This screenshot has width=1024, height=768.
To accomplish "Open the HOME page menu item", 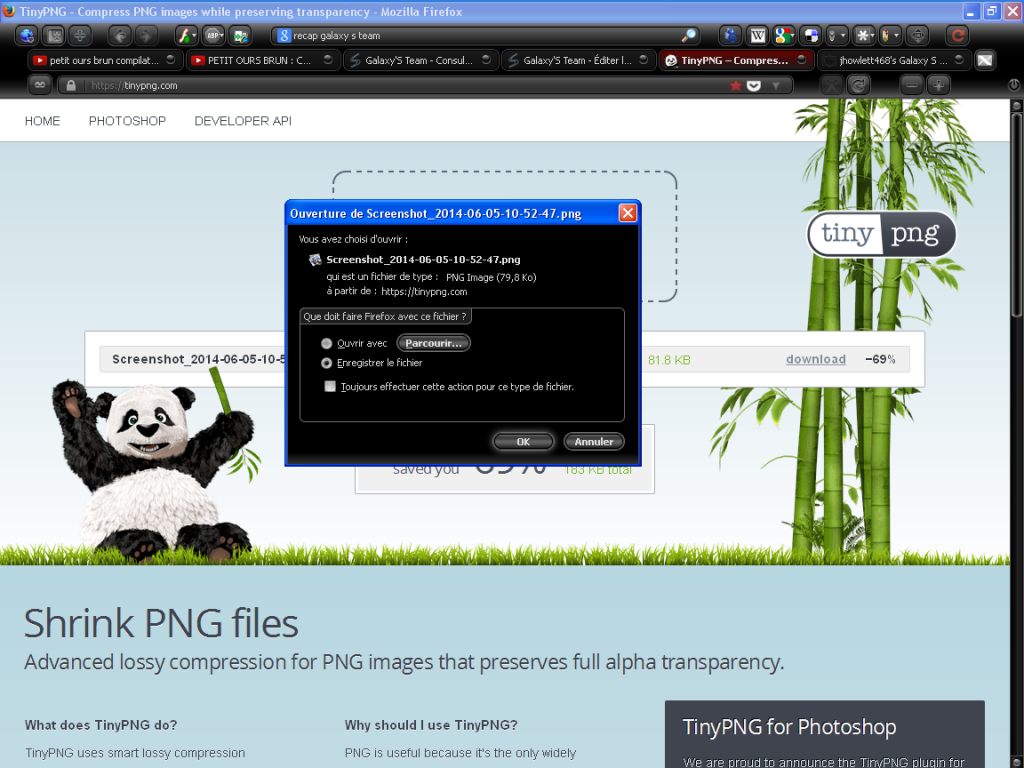I will click(42, 121).
